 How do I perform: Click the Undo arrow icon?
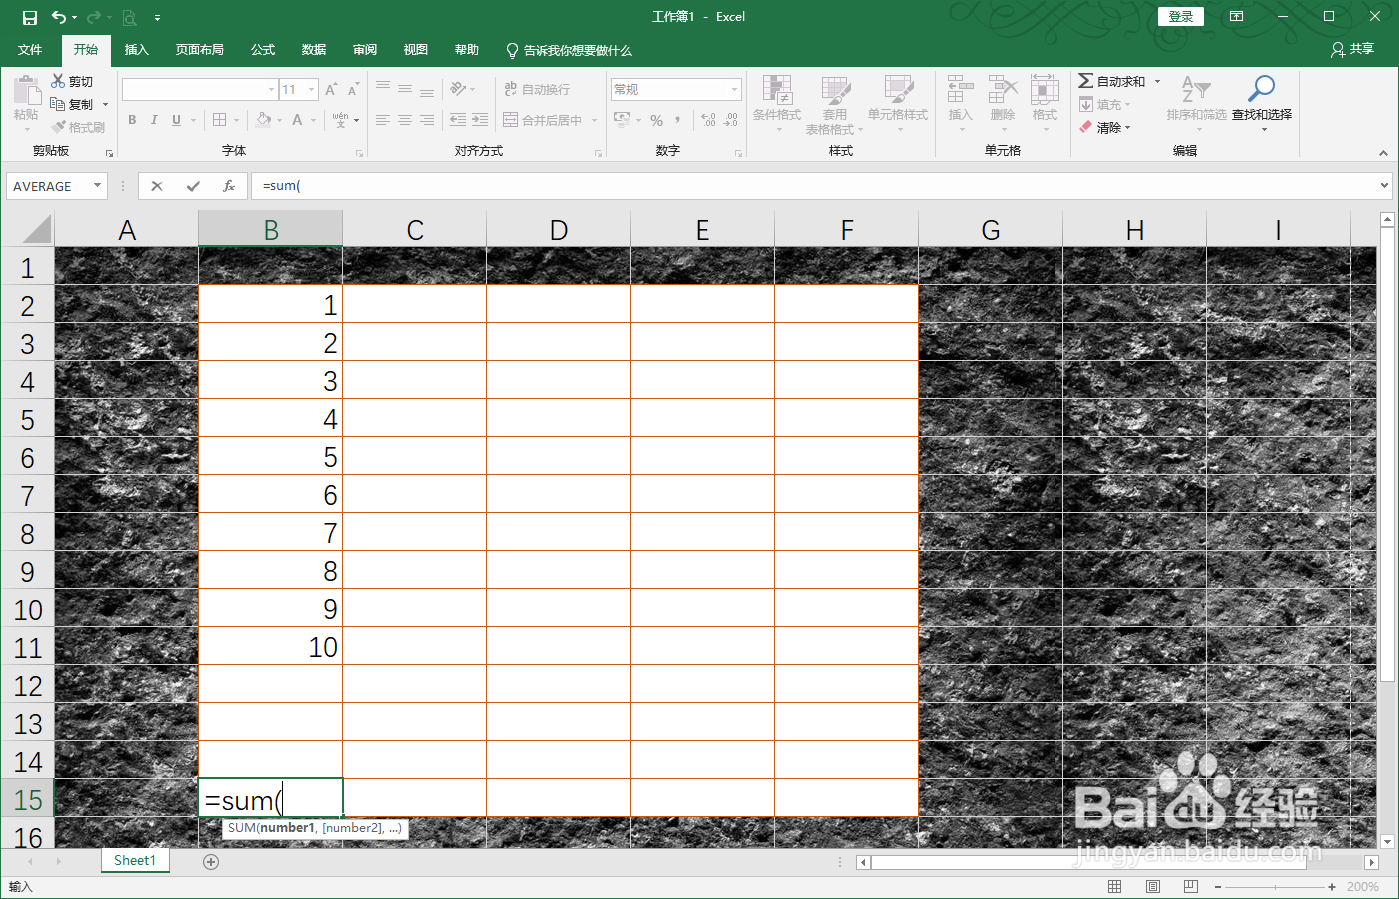pyautogui.click(x=59, y=17)
